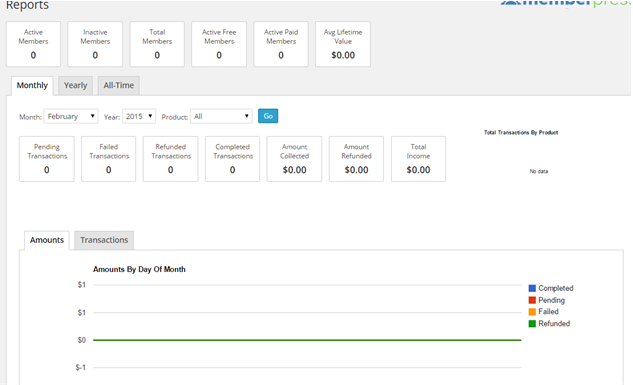Click the '$0' axis label
Viewport: 633px width, 385px height.
tap(82, 340)
